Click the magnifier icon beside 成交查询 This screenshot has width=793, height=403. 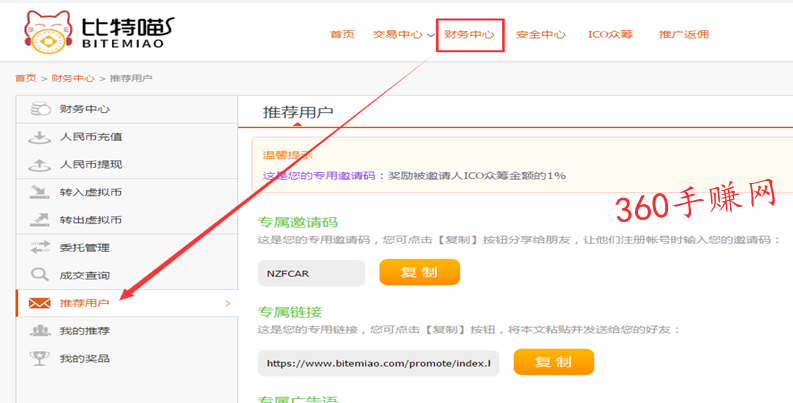pyautogui.click(x=39, y=275)
